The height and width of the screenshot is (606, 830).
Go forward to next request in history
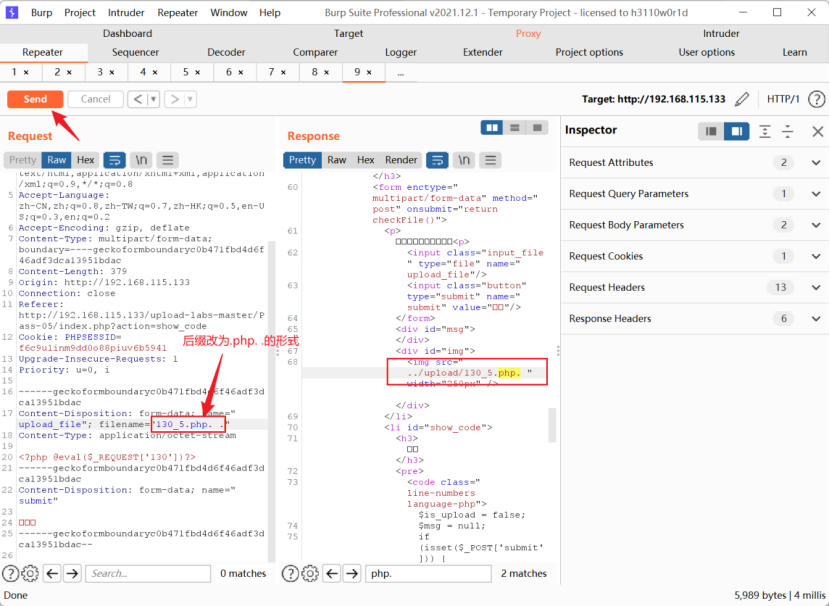point(175,99)
